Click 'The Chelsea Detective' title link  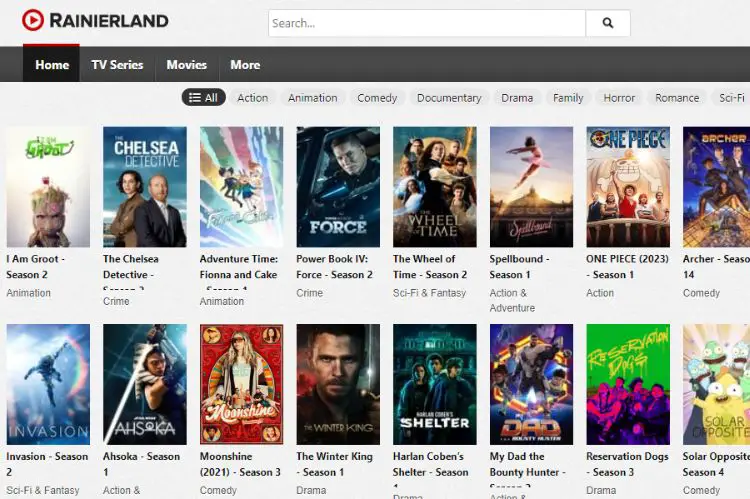pyautogui.click(x=131, y=271)
